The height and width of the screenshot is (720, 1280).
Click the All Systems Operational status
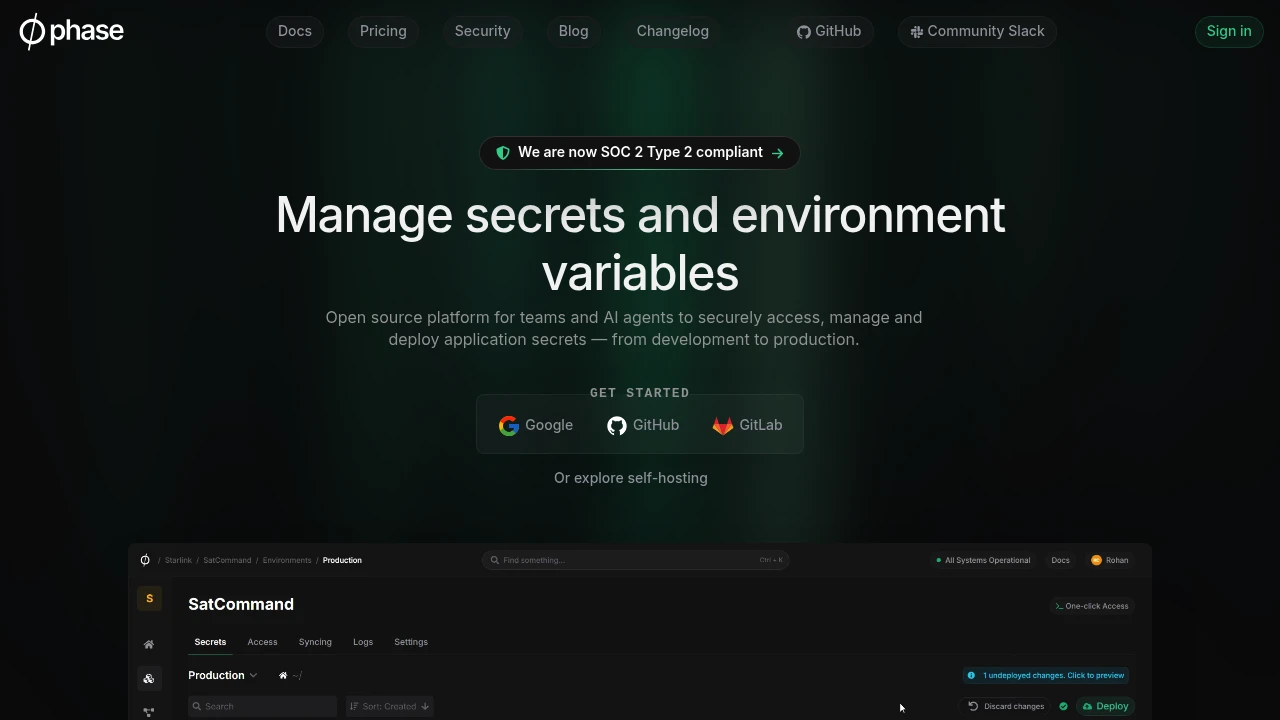click(x=983, y=560)
